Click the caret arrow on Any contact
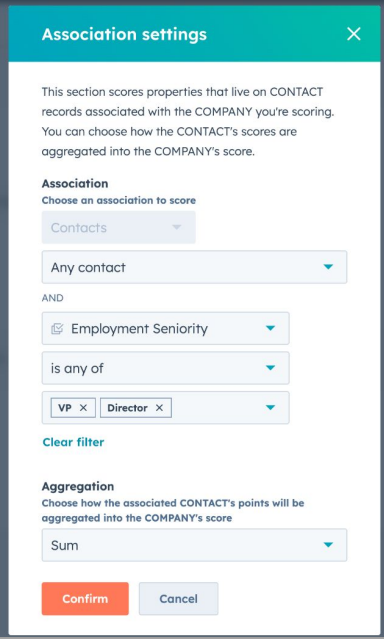The height and width of the screenshot is (639, 384). pos(328,267)
